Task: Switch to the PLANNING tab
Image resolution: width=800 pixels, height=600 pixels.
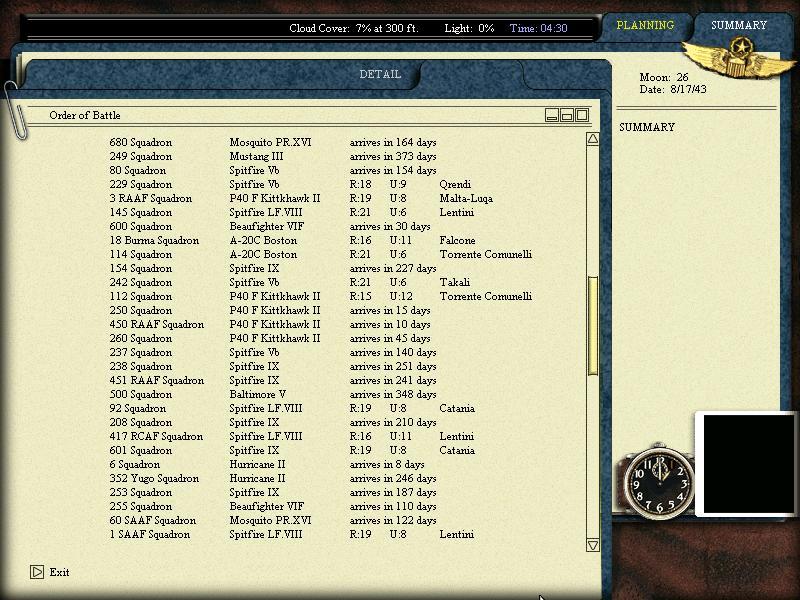Action: coord(645,25)
